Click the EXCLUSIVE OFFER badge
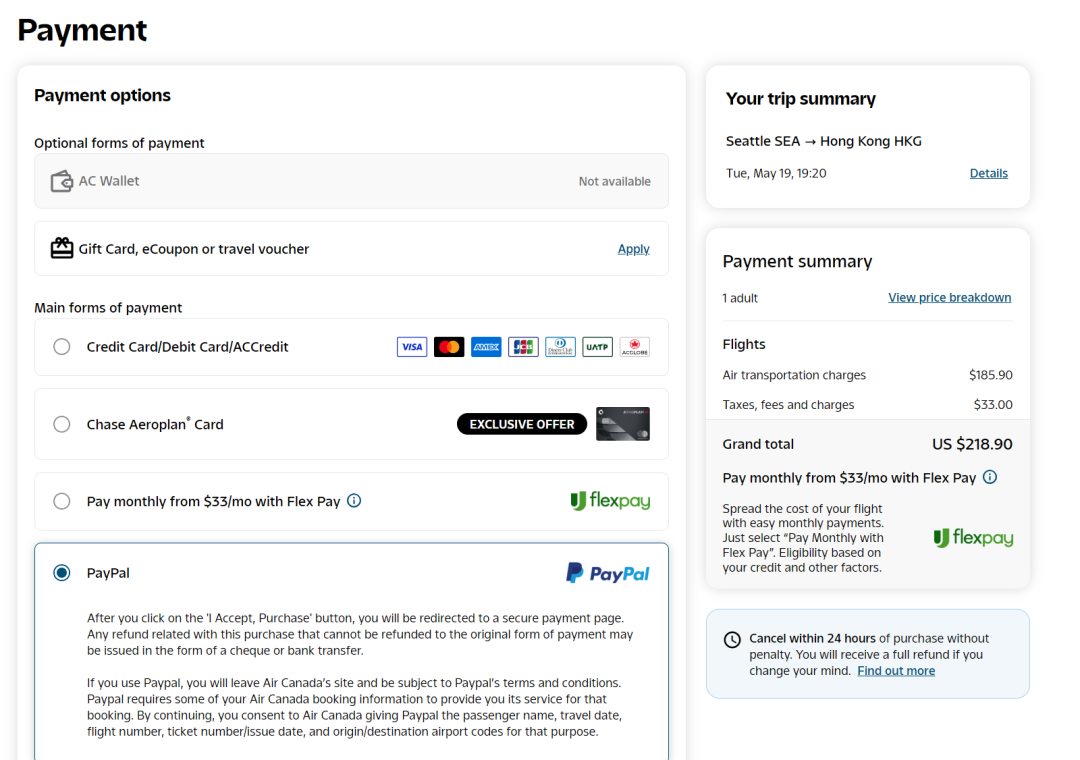This screenshot has width=1080, height=760. [522, 424]
